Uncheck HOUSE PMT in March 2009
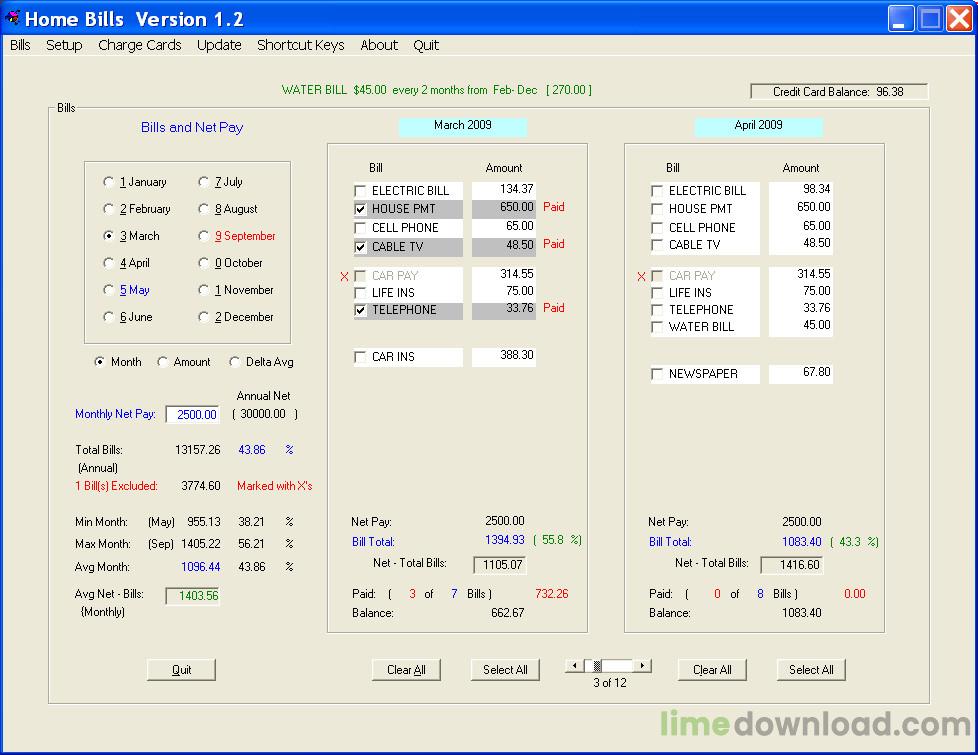The height and width of the screenshot is (755, 978). pos(360,209)
